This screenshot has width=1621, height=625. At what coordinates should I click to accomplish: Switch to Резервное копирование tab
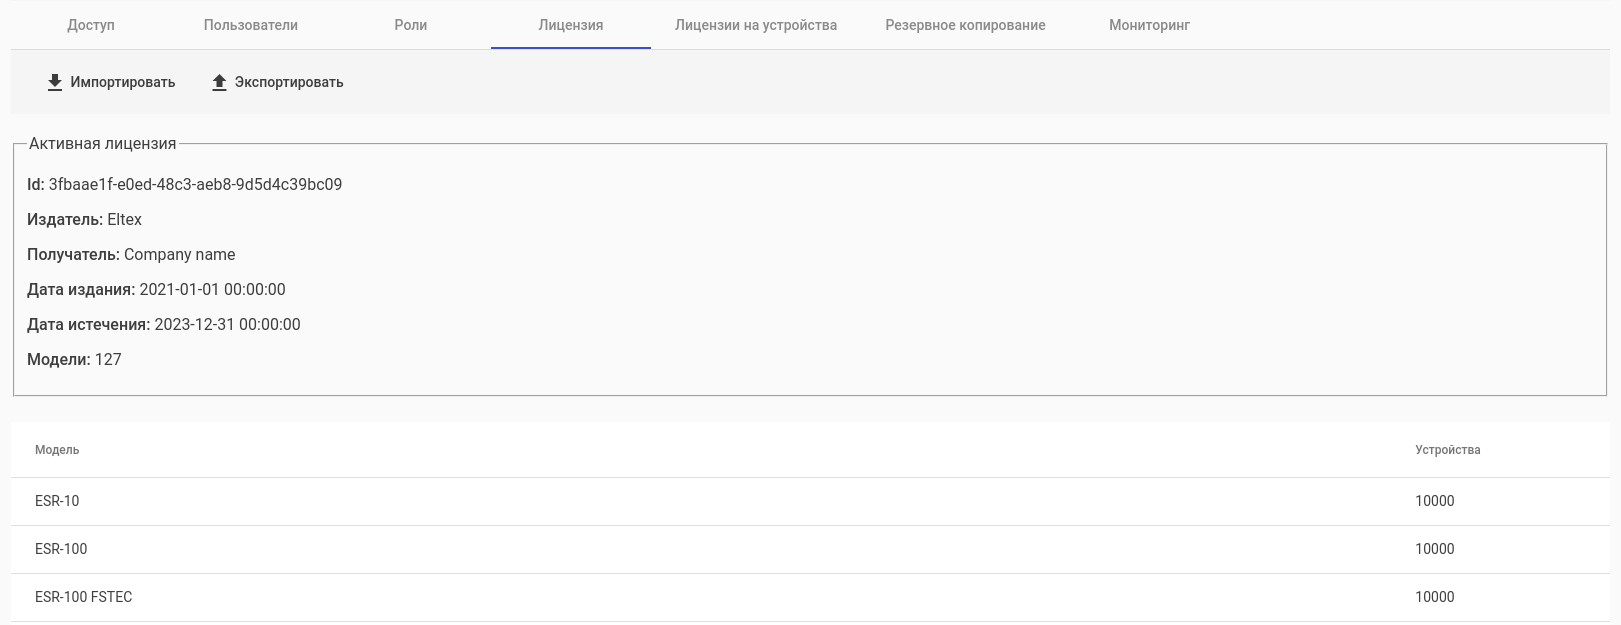[965, 25]
